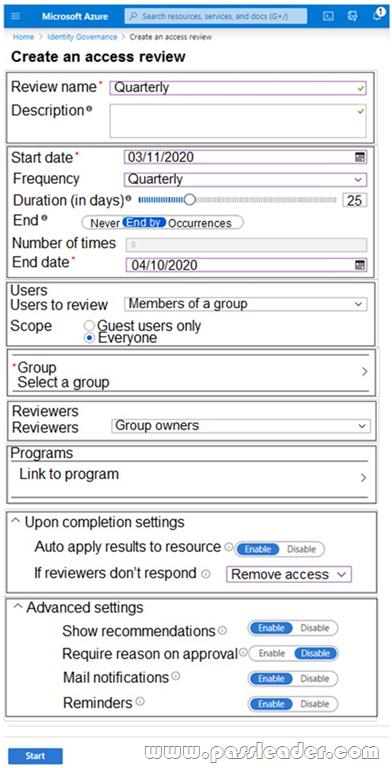
Task: Open Start date calendar picker icon
Action: [x=360, y=157]
